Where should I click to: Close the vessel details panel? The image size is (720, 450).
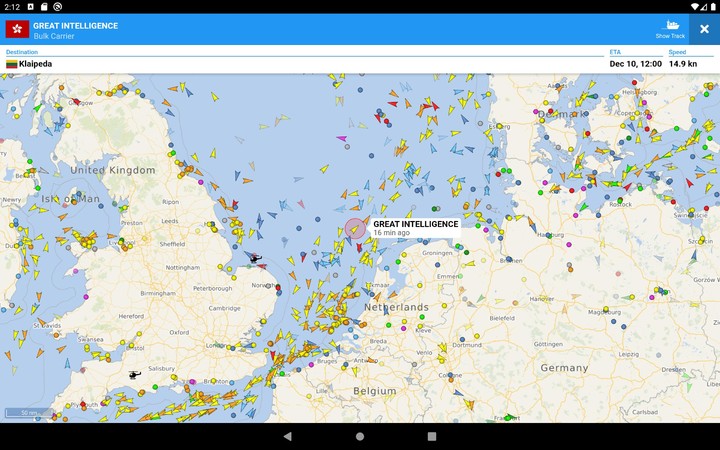[704, 29]
